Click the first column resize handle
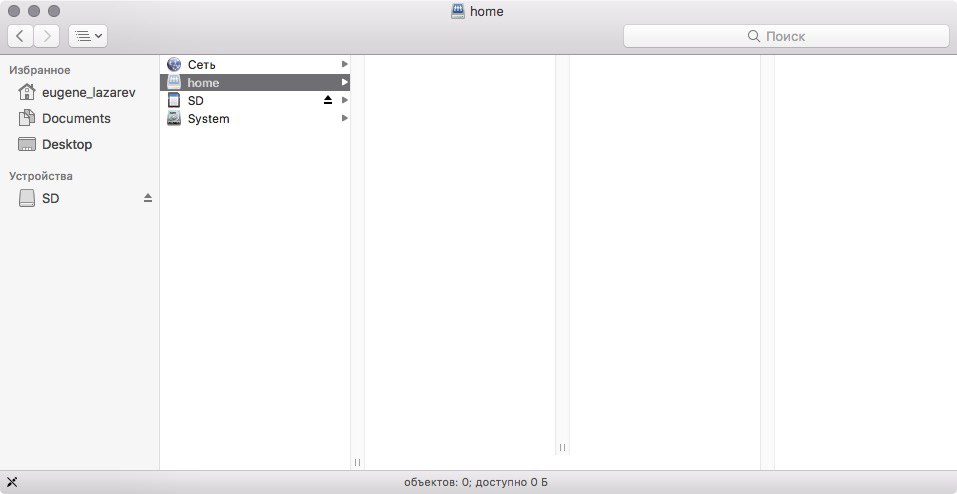957x494 pixels. 357,462
